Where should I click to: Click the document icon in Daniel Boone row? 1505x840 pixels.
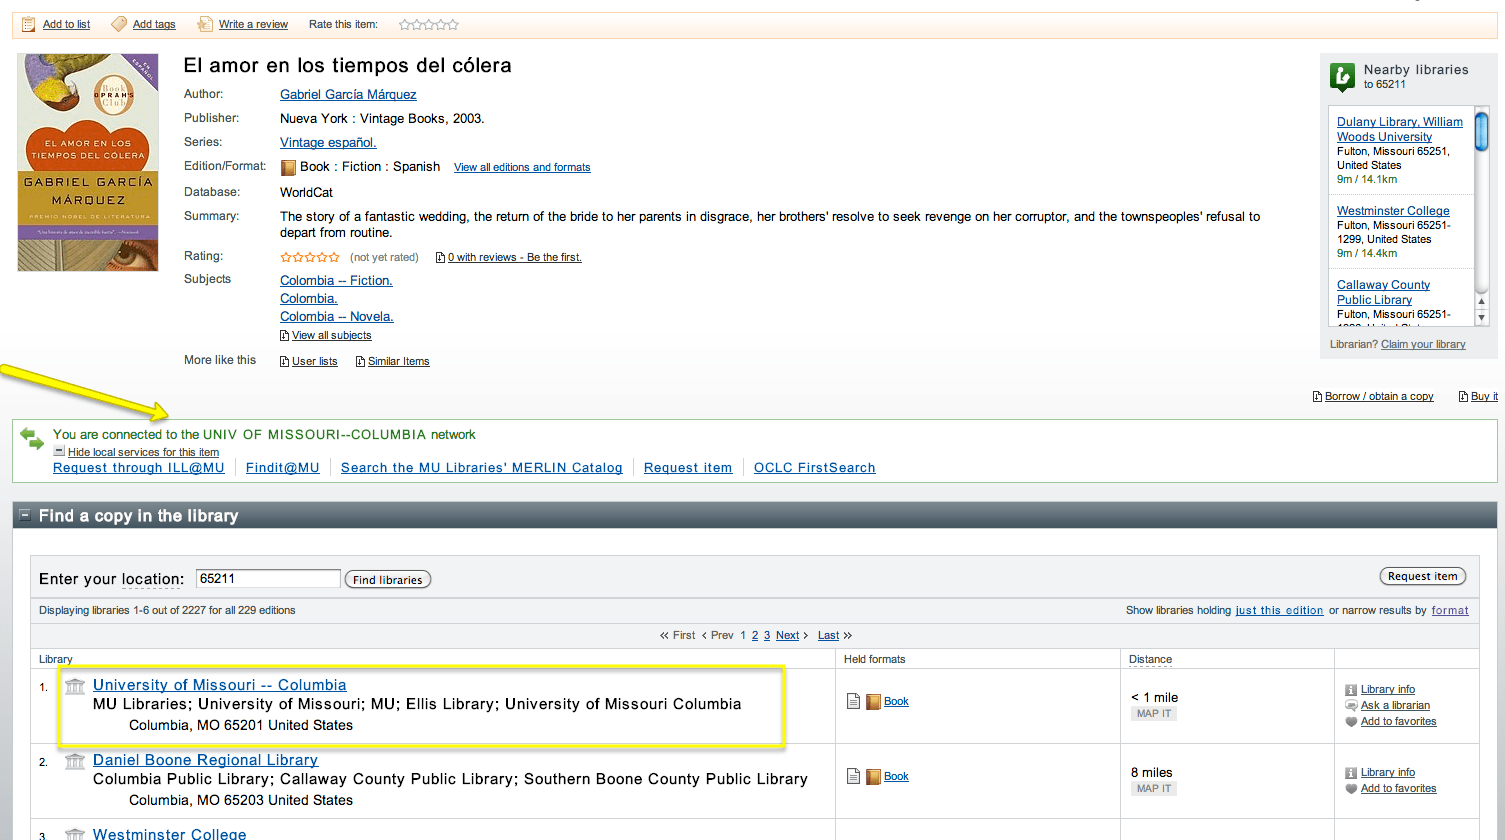tap(853, 776)
